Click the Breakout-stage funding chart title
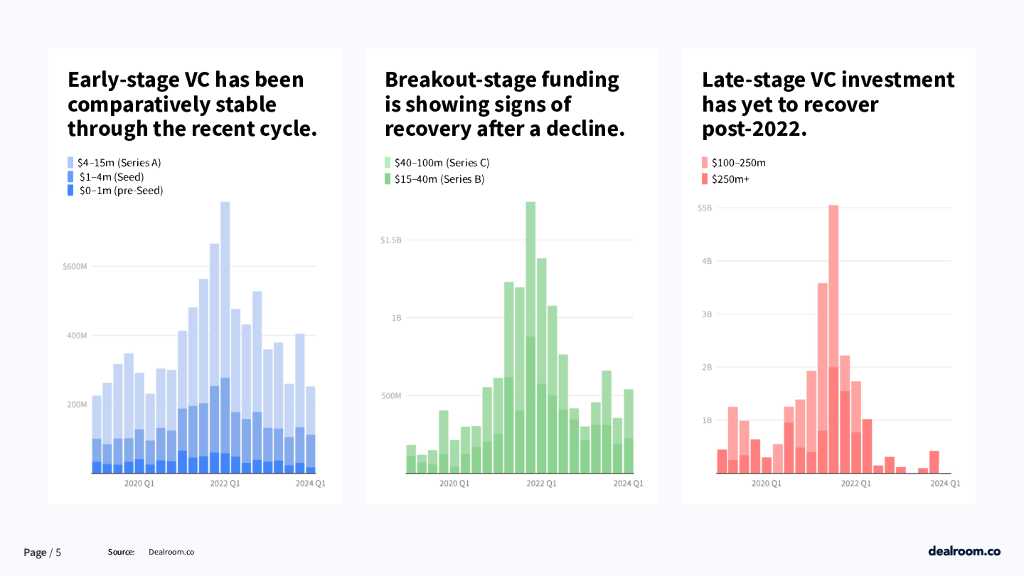1024x576 pixels. pos(505,104)
